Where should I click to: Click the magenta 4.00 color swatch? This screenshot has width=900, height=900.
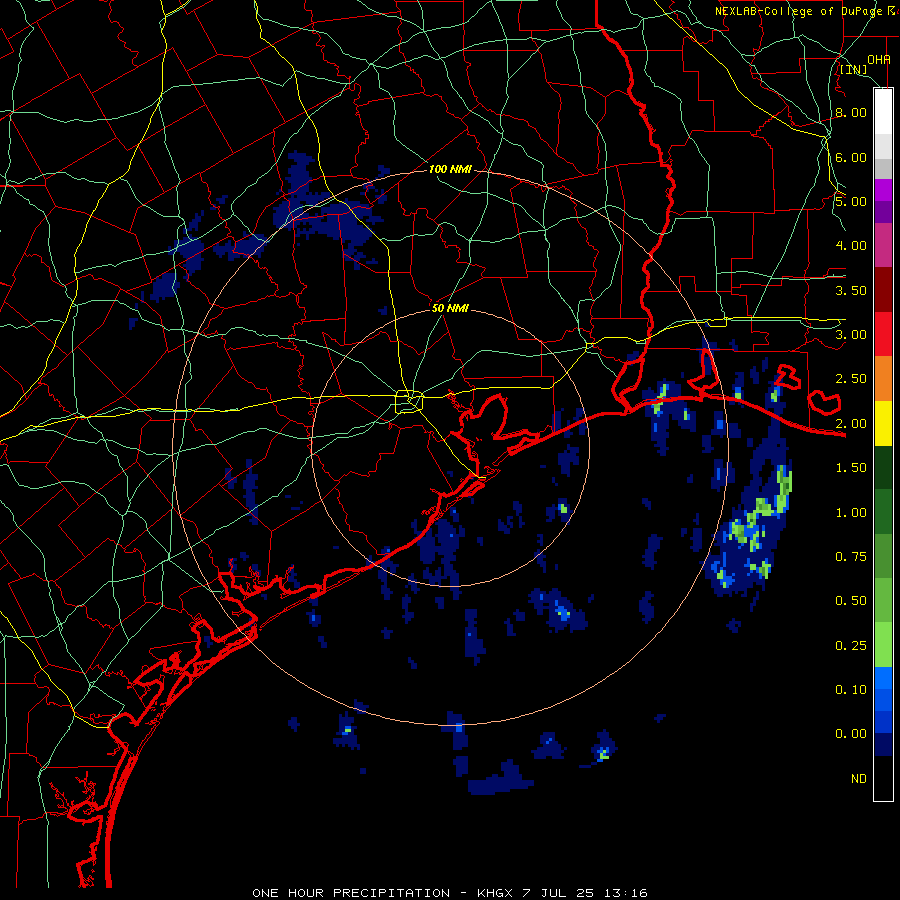click(883, 246)
